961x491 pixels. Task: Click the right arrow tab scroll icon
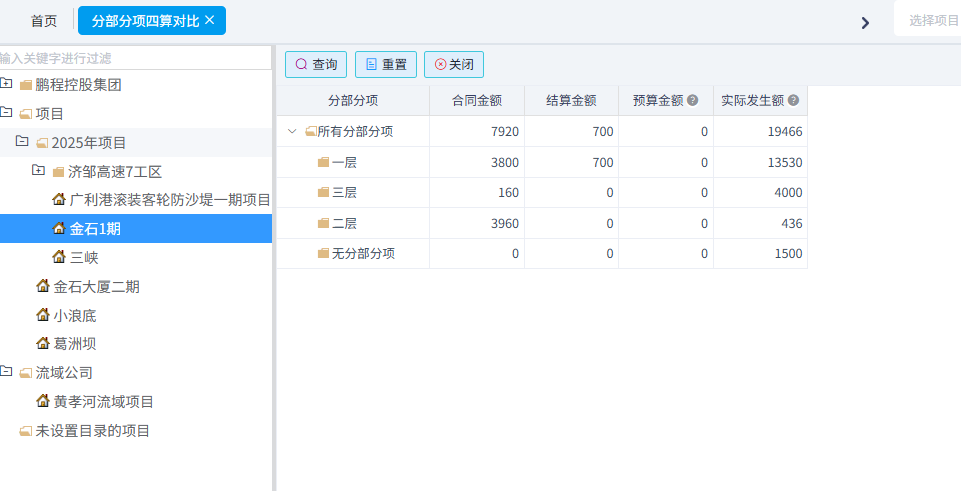coord(865,23)
